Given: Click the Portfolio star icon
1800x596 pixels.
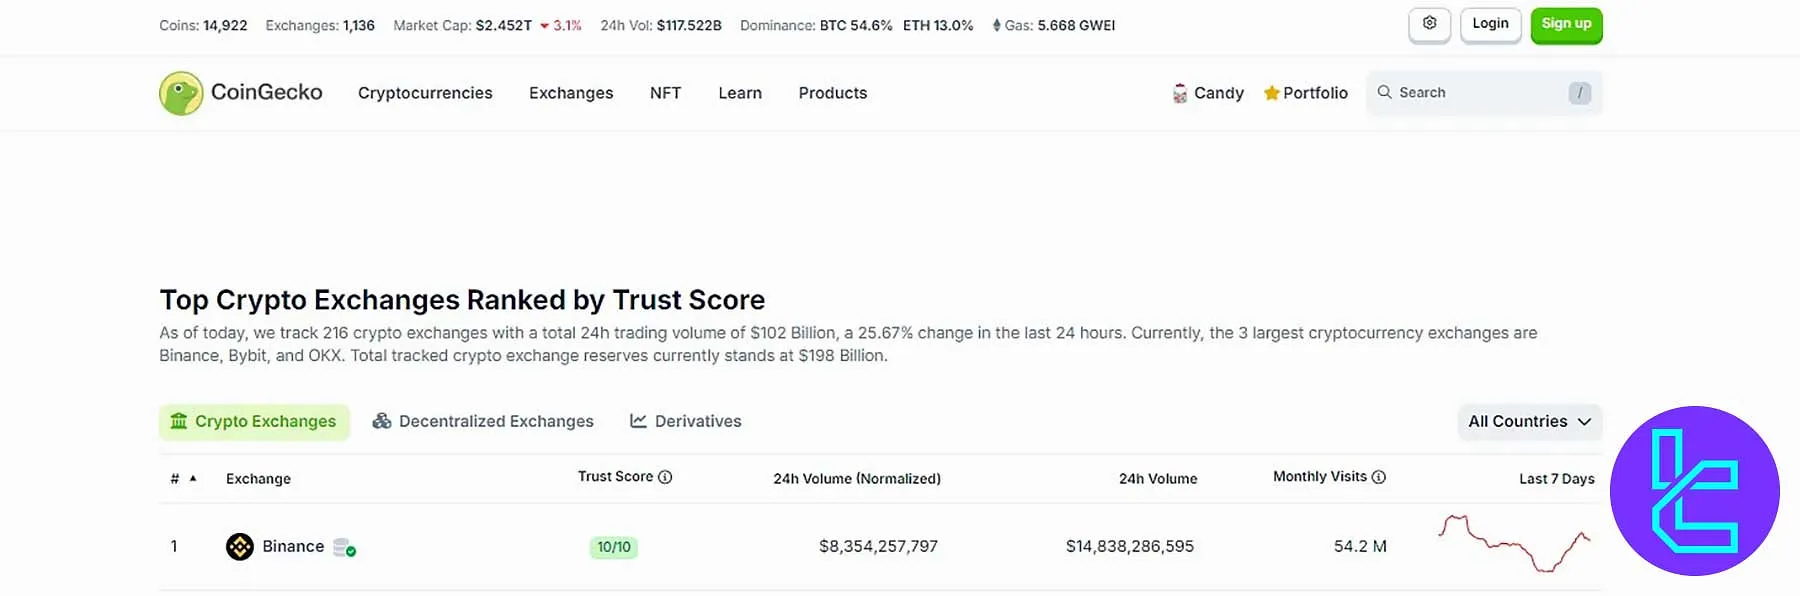Looking at the screenshot, I should [x=1271, y=92].
